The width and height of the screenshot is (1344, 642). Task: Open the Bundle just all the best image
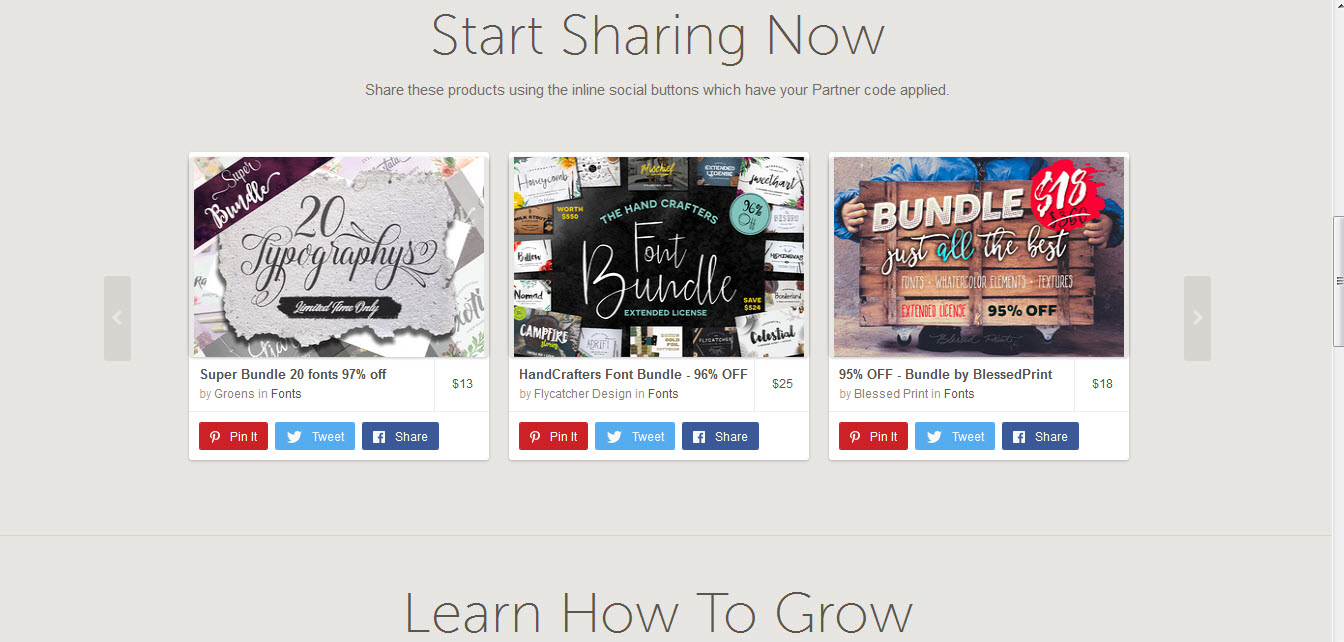pyautogui.click(x=979, y=257)
